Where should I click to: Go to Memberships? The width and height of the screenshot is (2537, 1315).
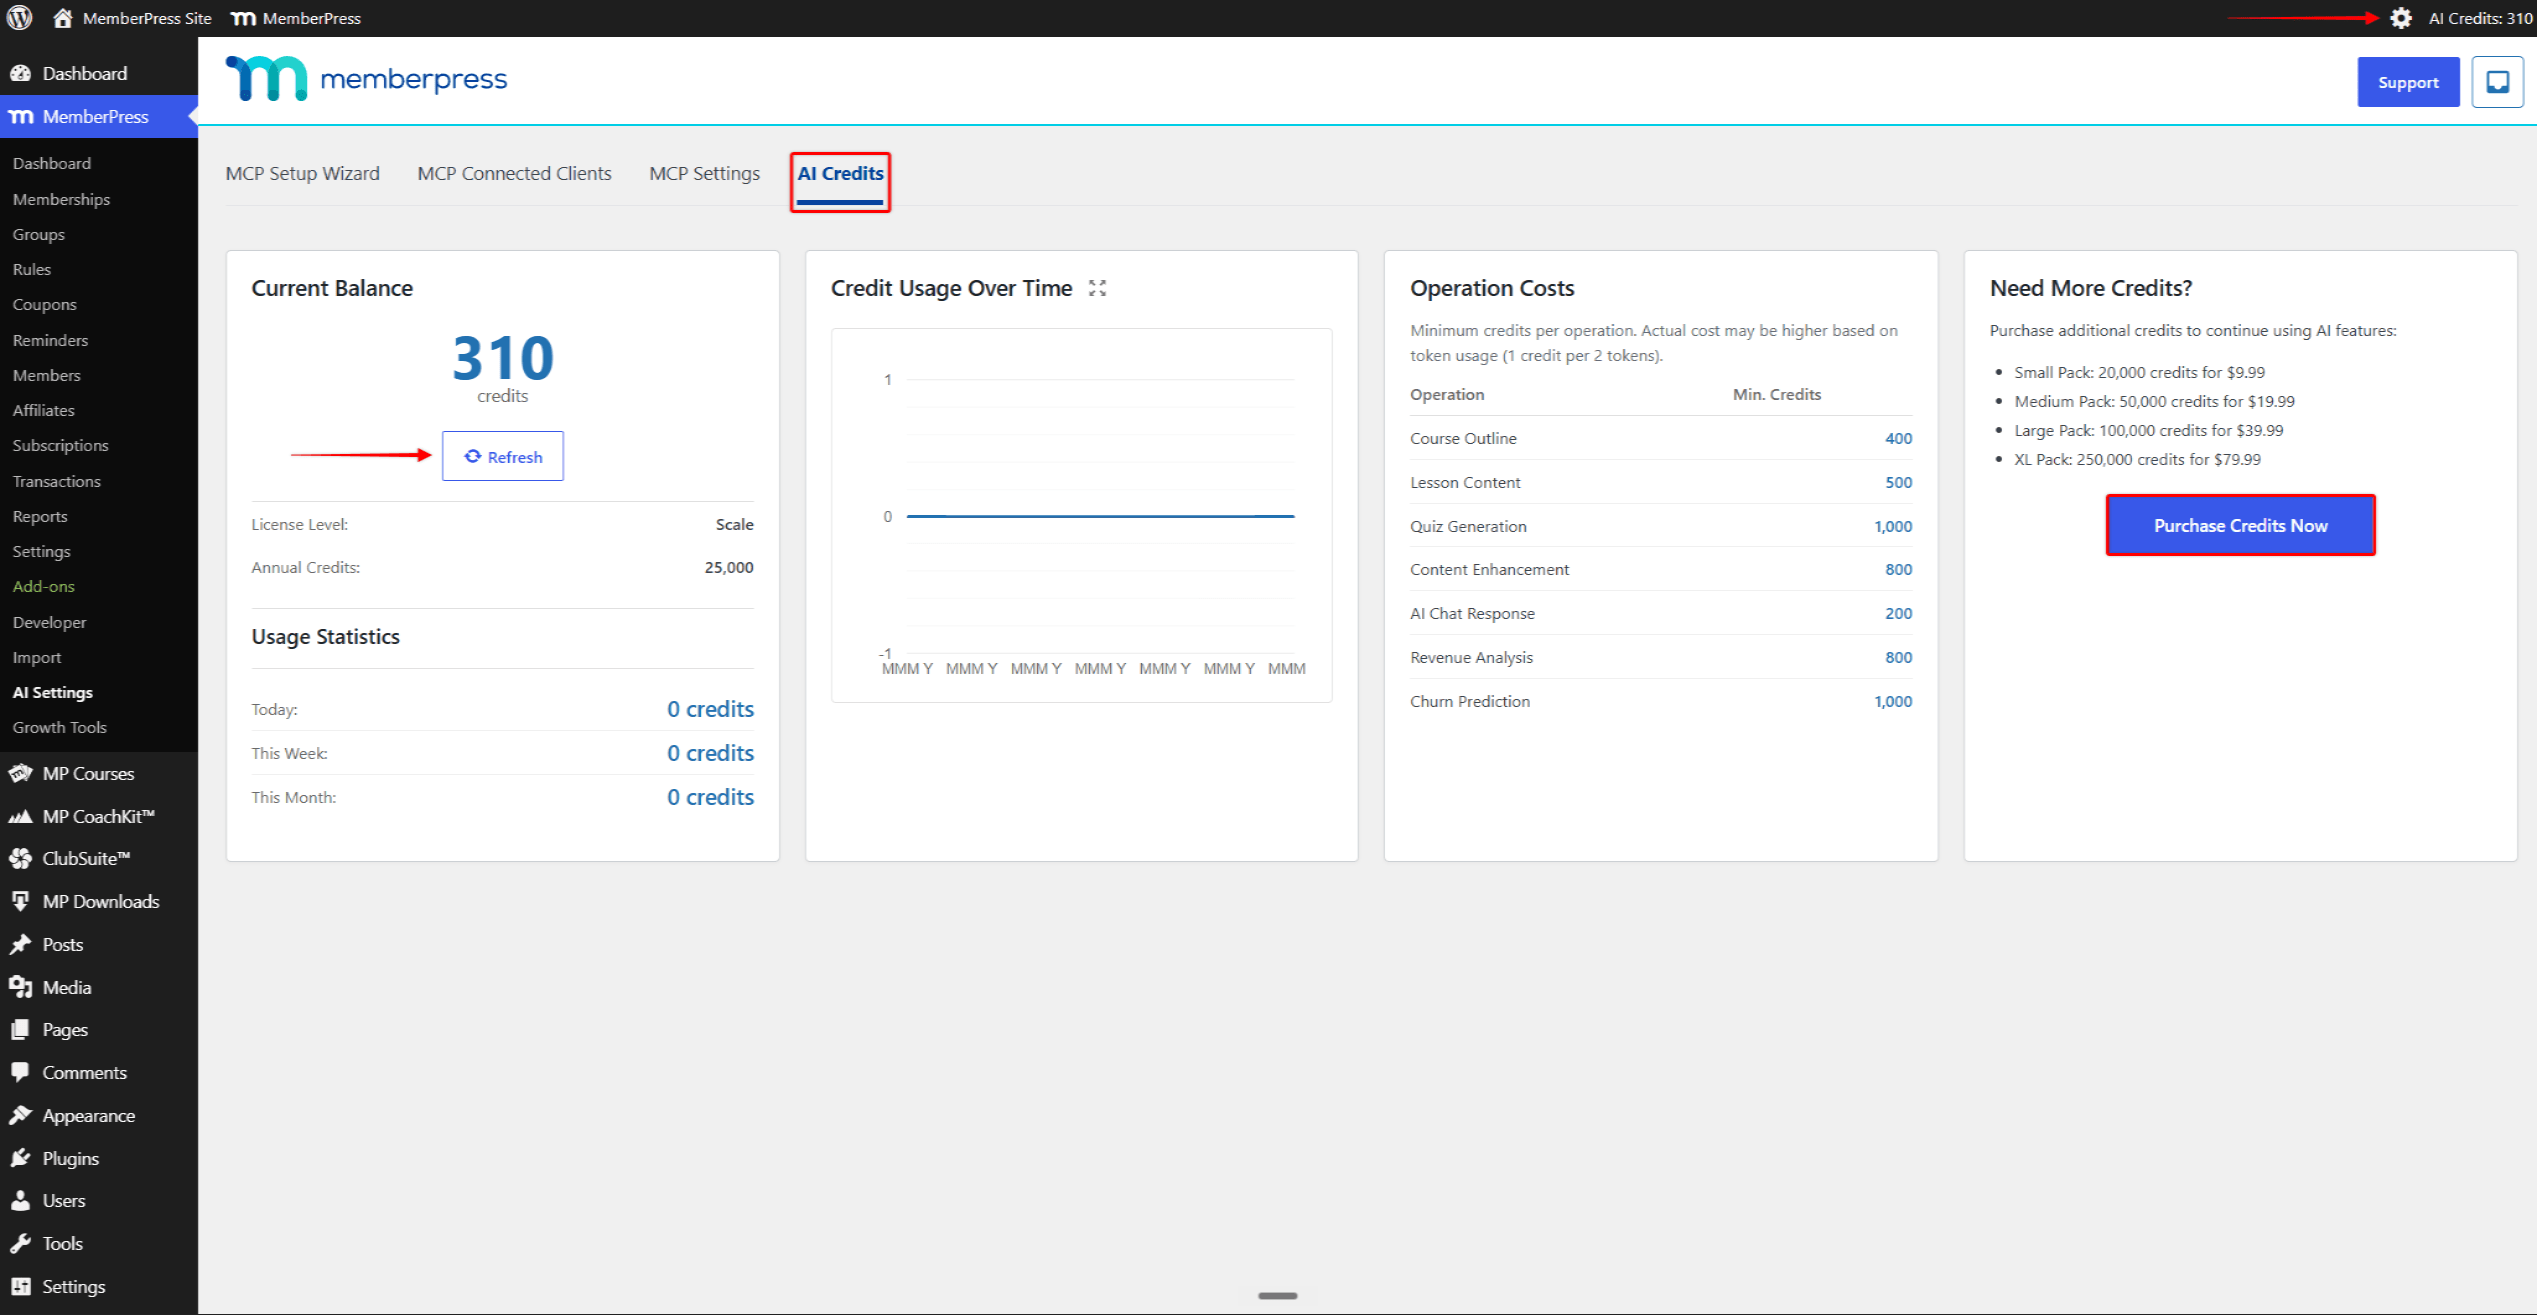tap(61, 199)
